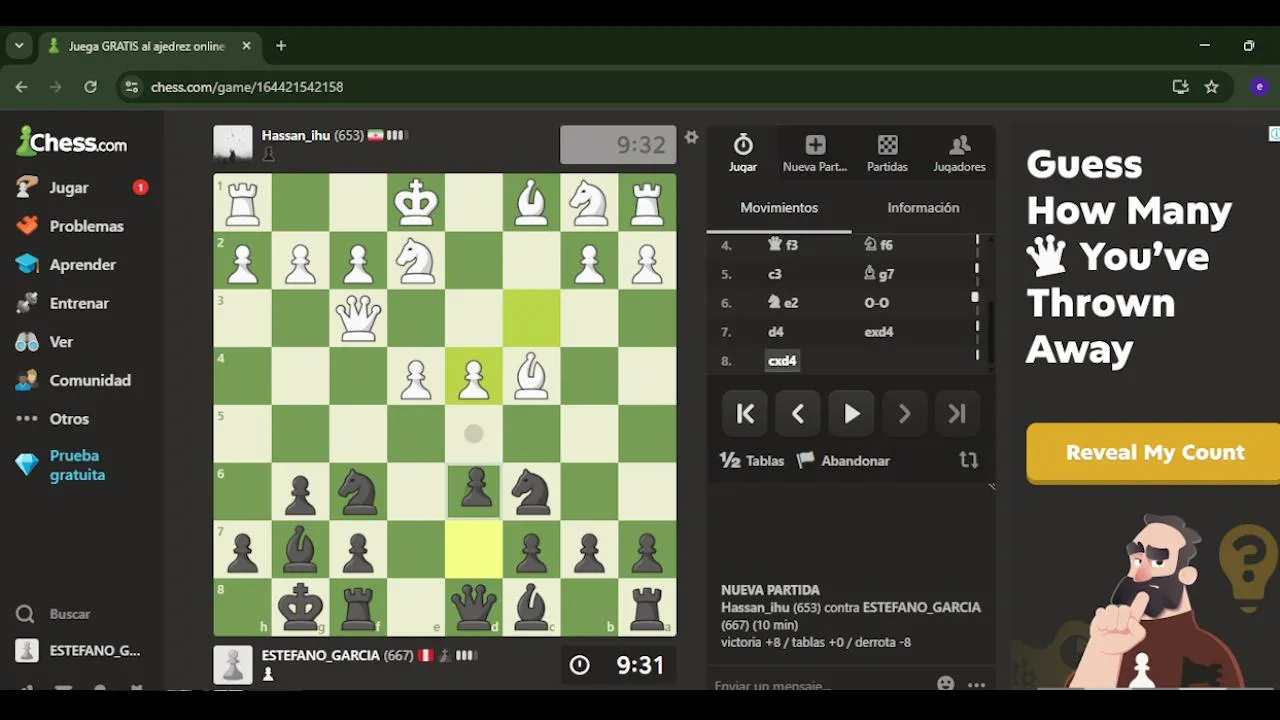Screen dimensions: 1280x720
Task: Open the Partidas tab
Action: click(887, 153)
